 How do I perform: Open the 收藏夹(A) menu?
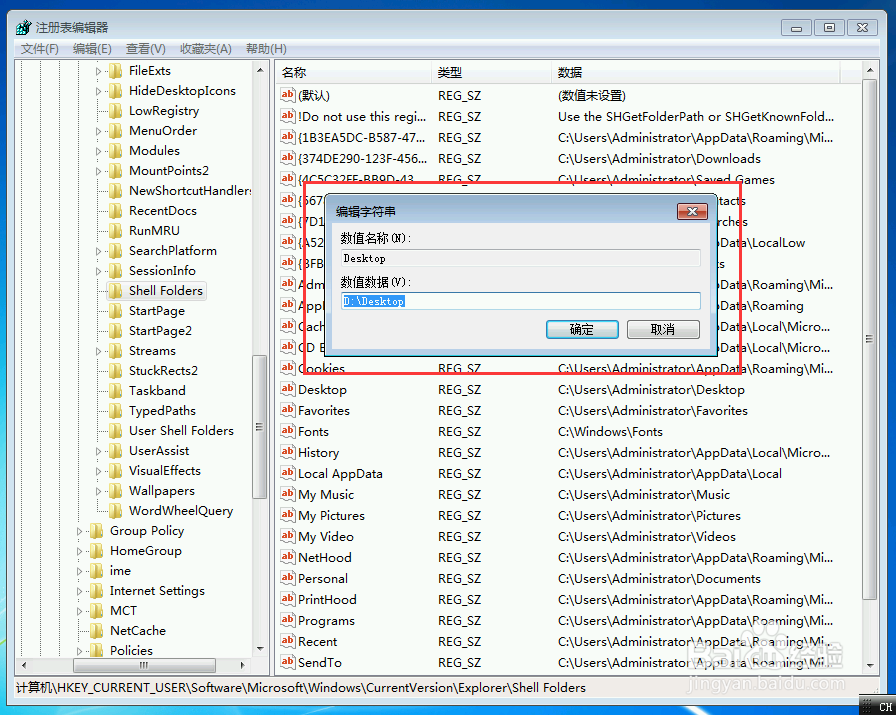click(x=207, y=48)
